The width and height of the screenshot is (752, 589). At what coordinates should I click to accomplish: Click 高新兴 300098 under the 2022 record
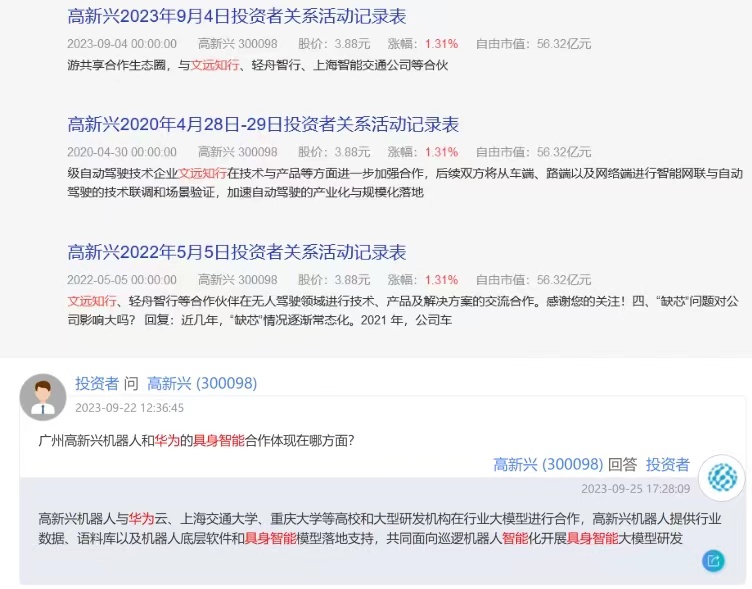(x=238, y=280)
